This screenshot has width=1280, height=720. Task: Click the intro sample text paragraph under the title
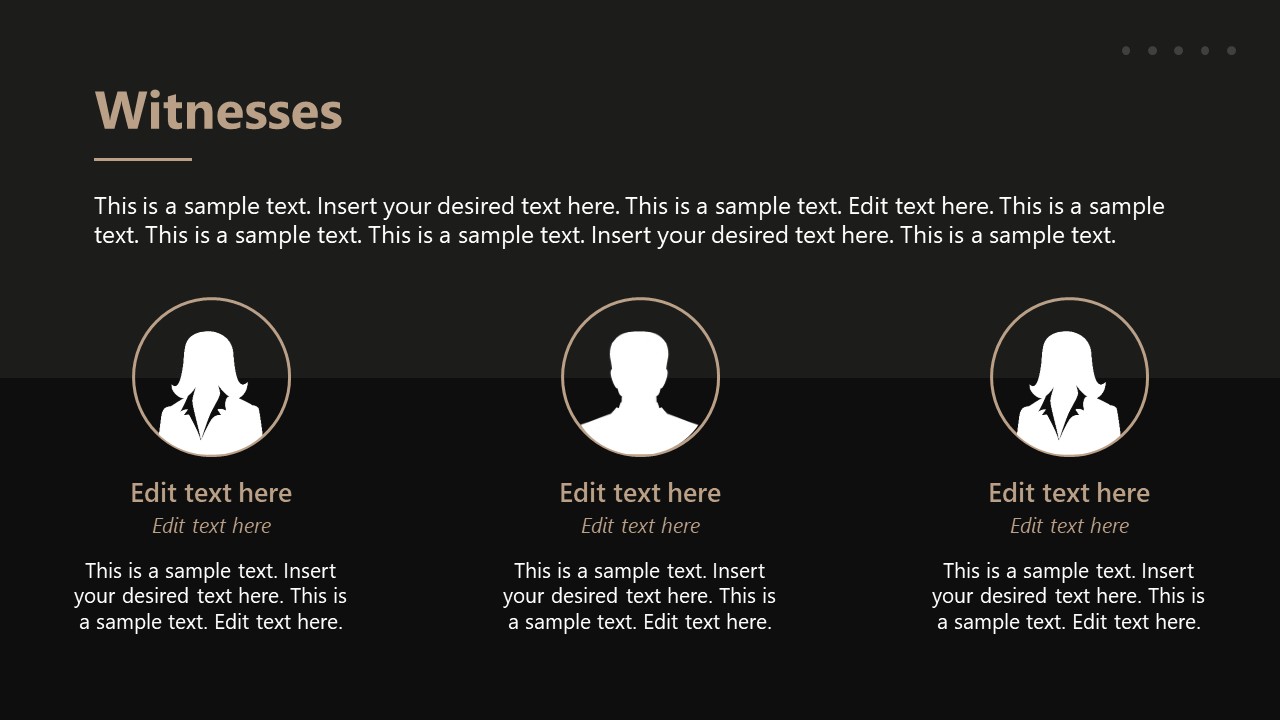[629, 220]
